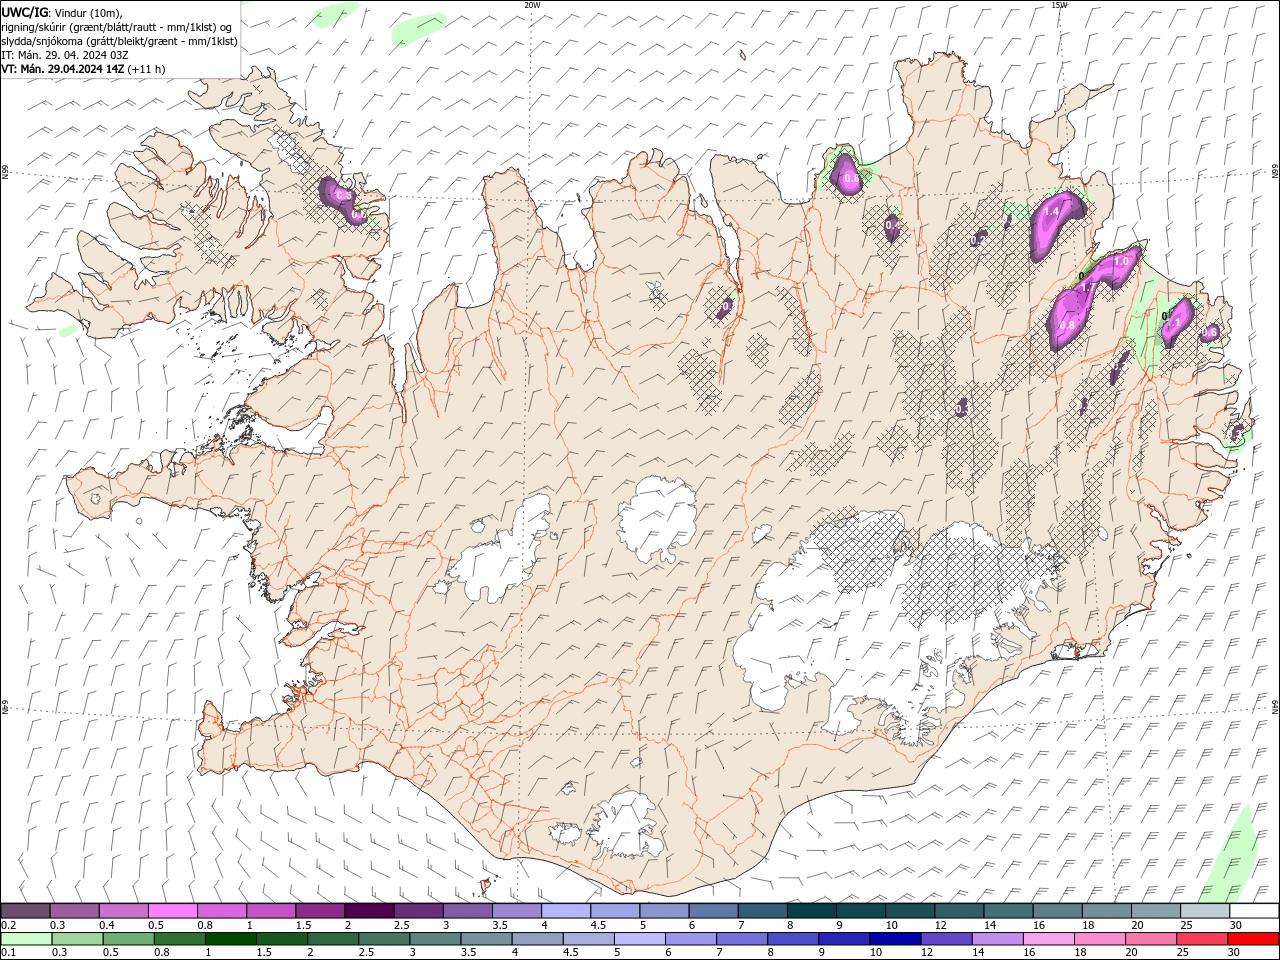Viewport: 1280px width, 960px height.
Task: Click the 1.4 snowfall value label
Action: (1051, 212)
